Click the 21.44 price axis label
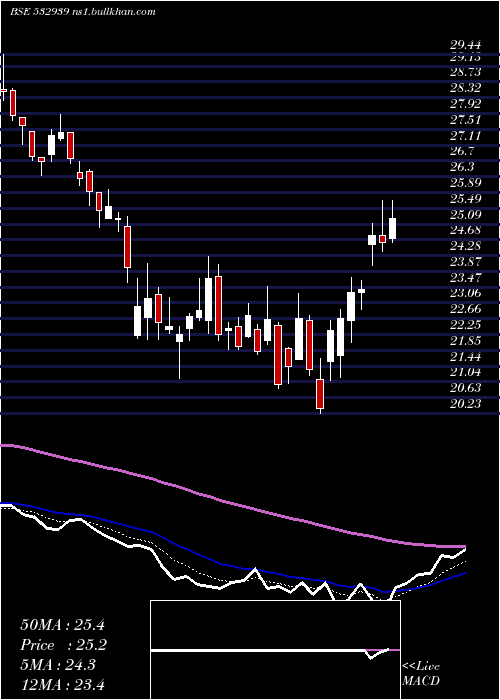 pos(466,356)
